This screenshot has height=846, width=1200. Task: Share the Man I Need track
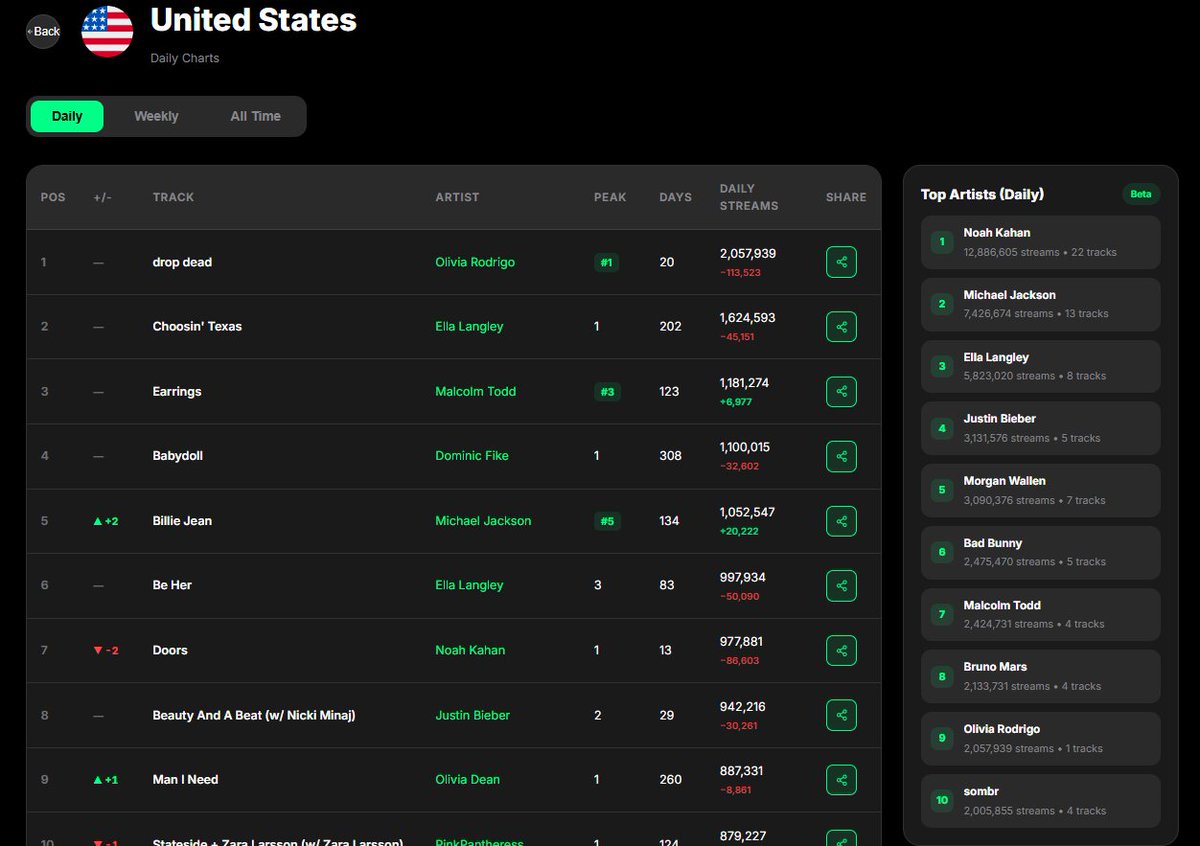(x=841, y=780)
